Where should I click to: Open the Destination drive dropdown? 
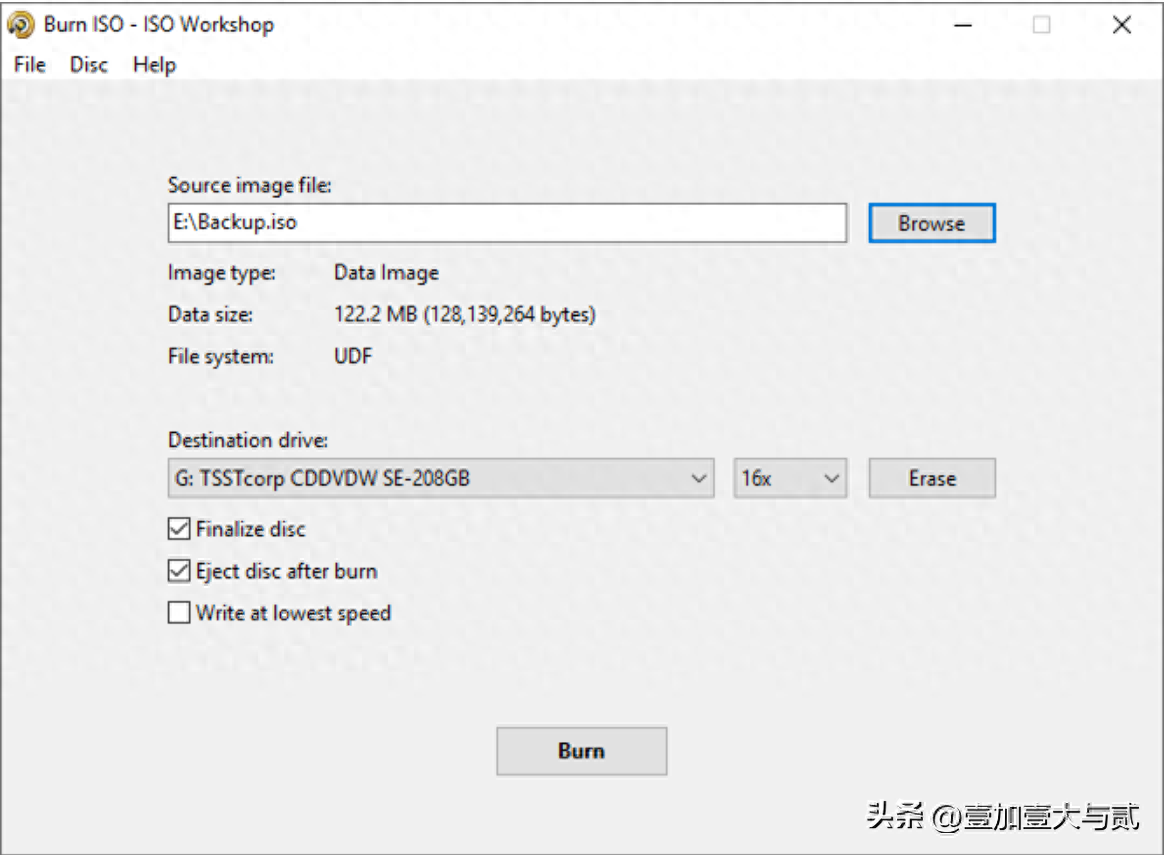coord(441,478)
